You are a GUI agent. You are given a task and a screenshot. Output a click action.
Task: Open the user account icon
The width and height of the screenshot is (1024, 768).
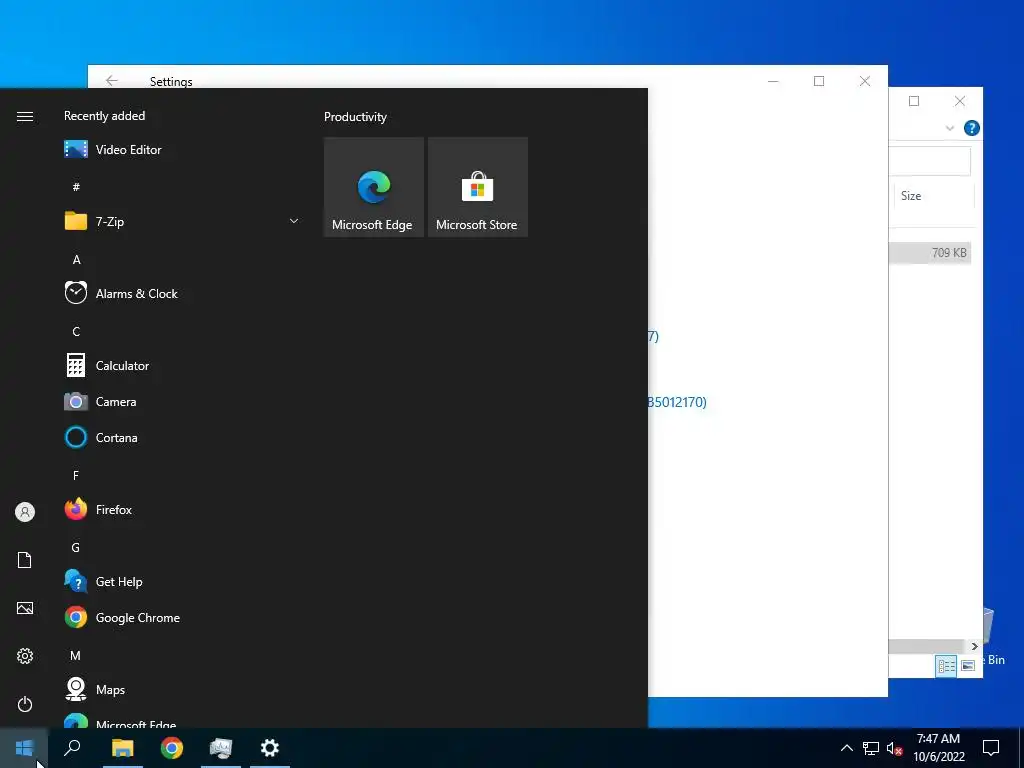click(x=25, y=512)
